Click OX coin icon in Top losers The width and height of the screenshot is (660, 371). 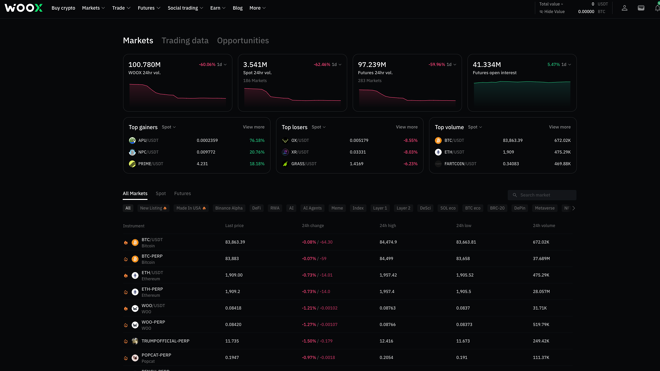pyautogui.click(x=285, y=140)
